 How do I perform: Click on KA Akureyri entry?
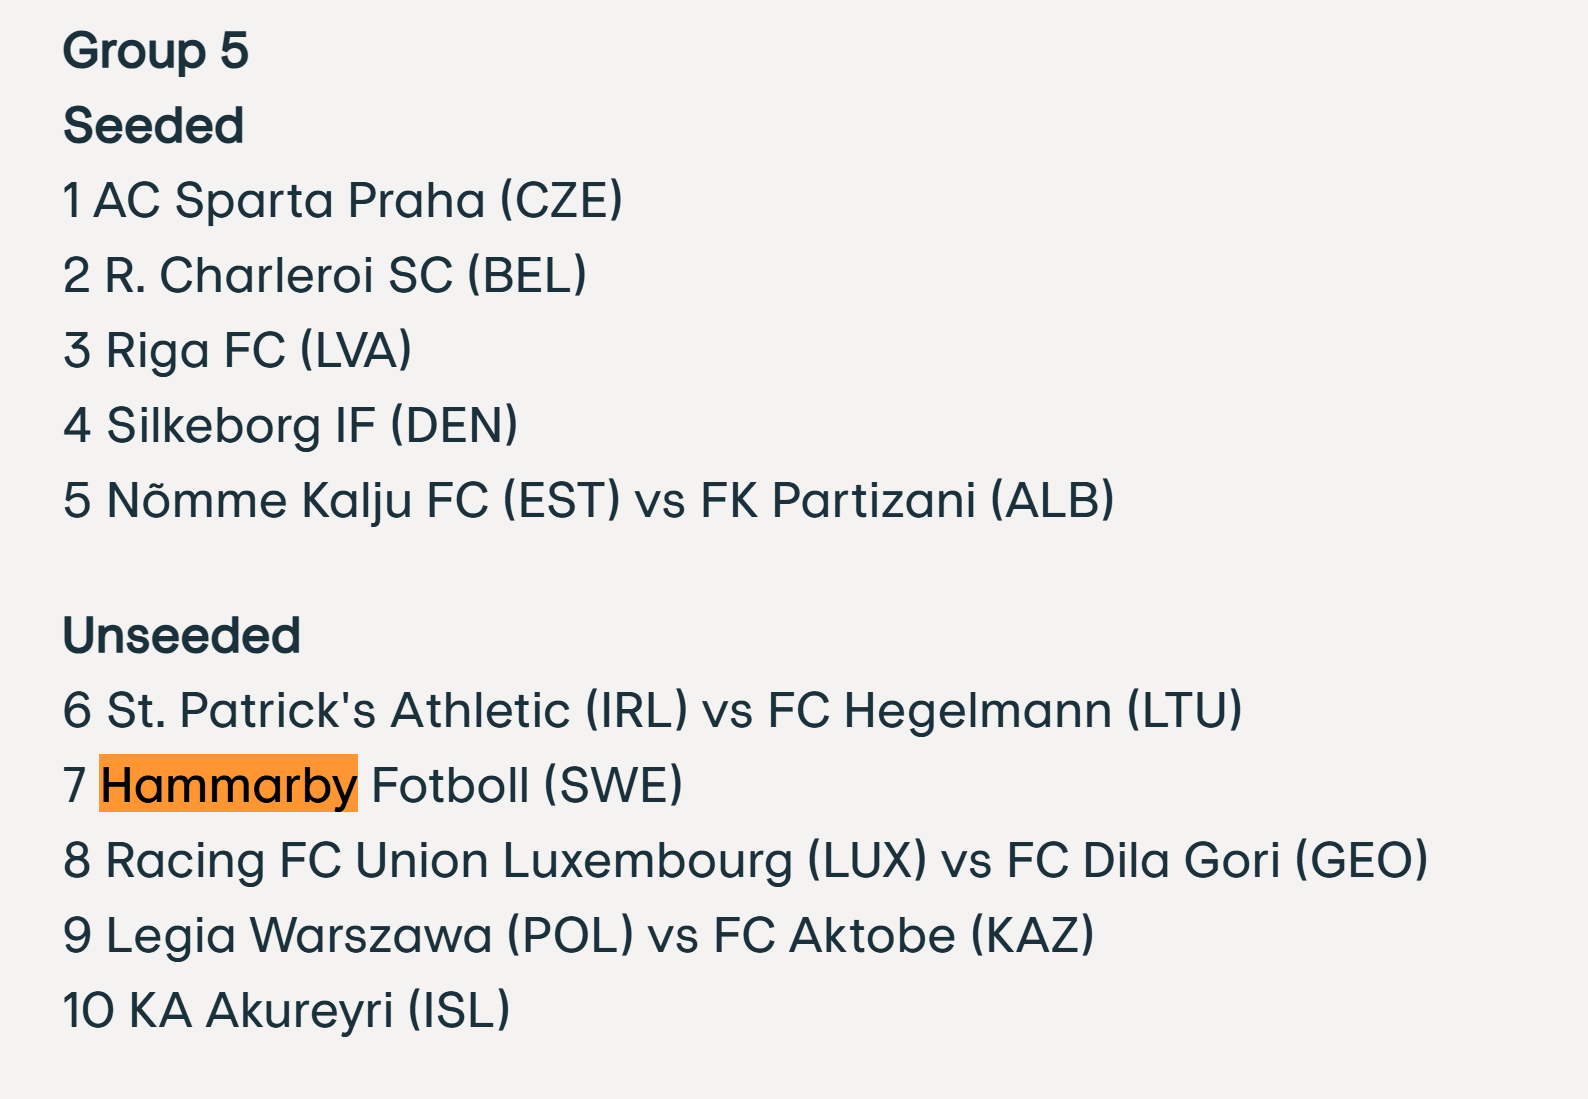coord(261,1011)
